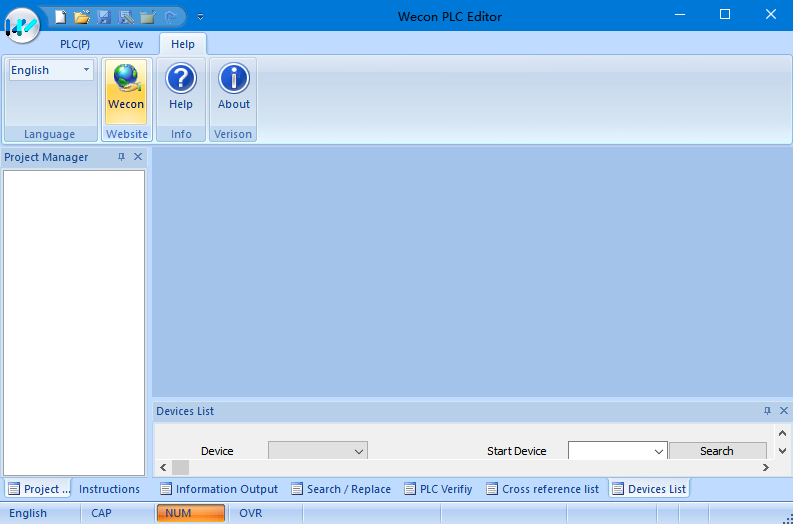Click the Save disk icon
Image resolution: width=793 pixels, height=524 pixels.
pyautogui.click(x=104, y=17)
